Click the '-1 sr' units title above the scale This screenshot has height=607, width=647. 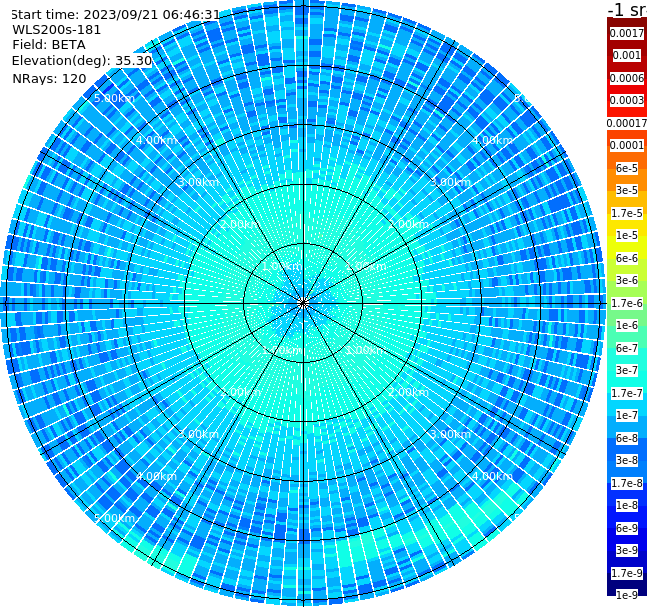627,9
